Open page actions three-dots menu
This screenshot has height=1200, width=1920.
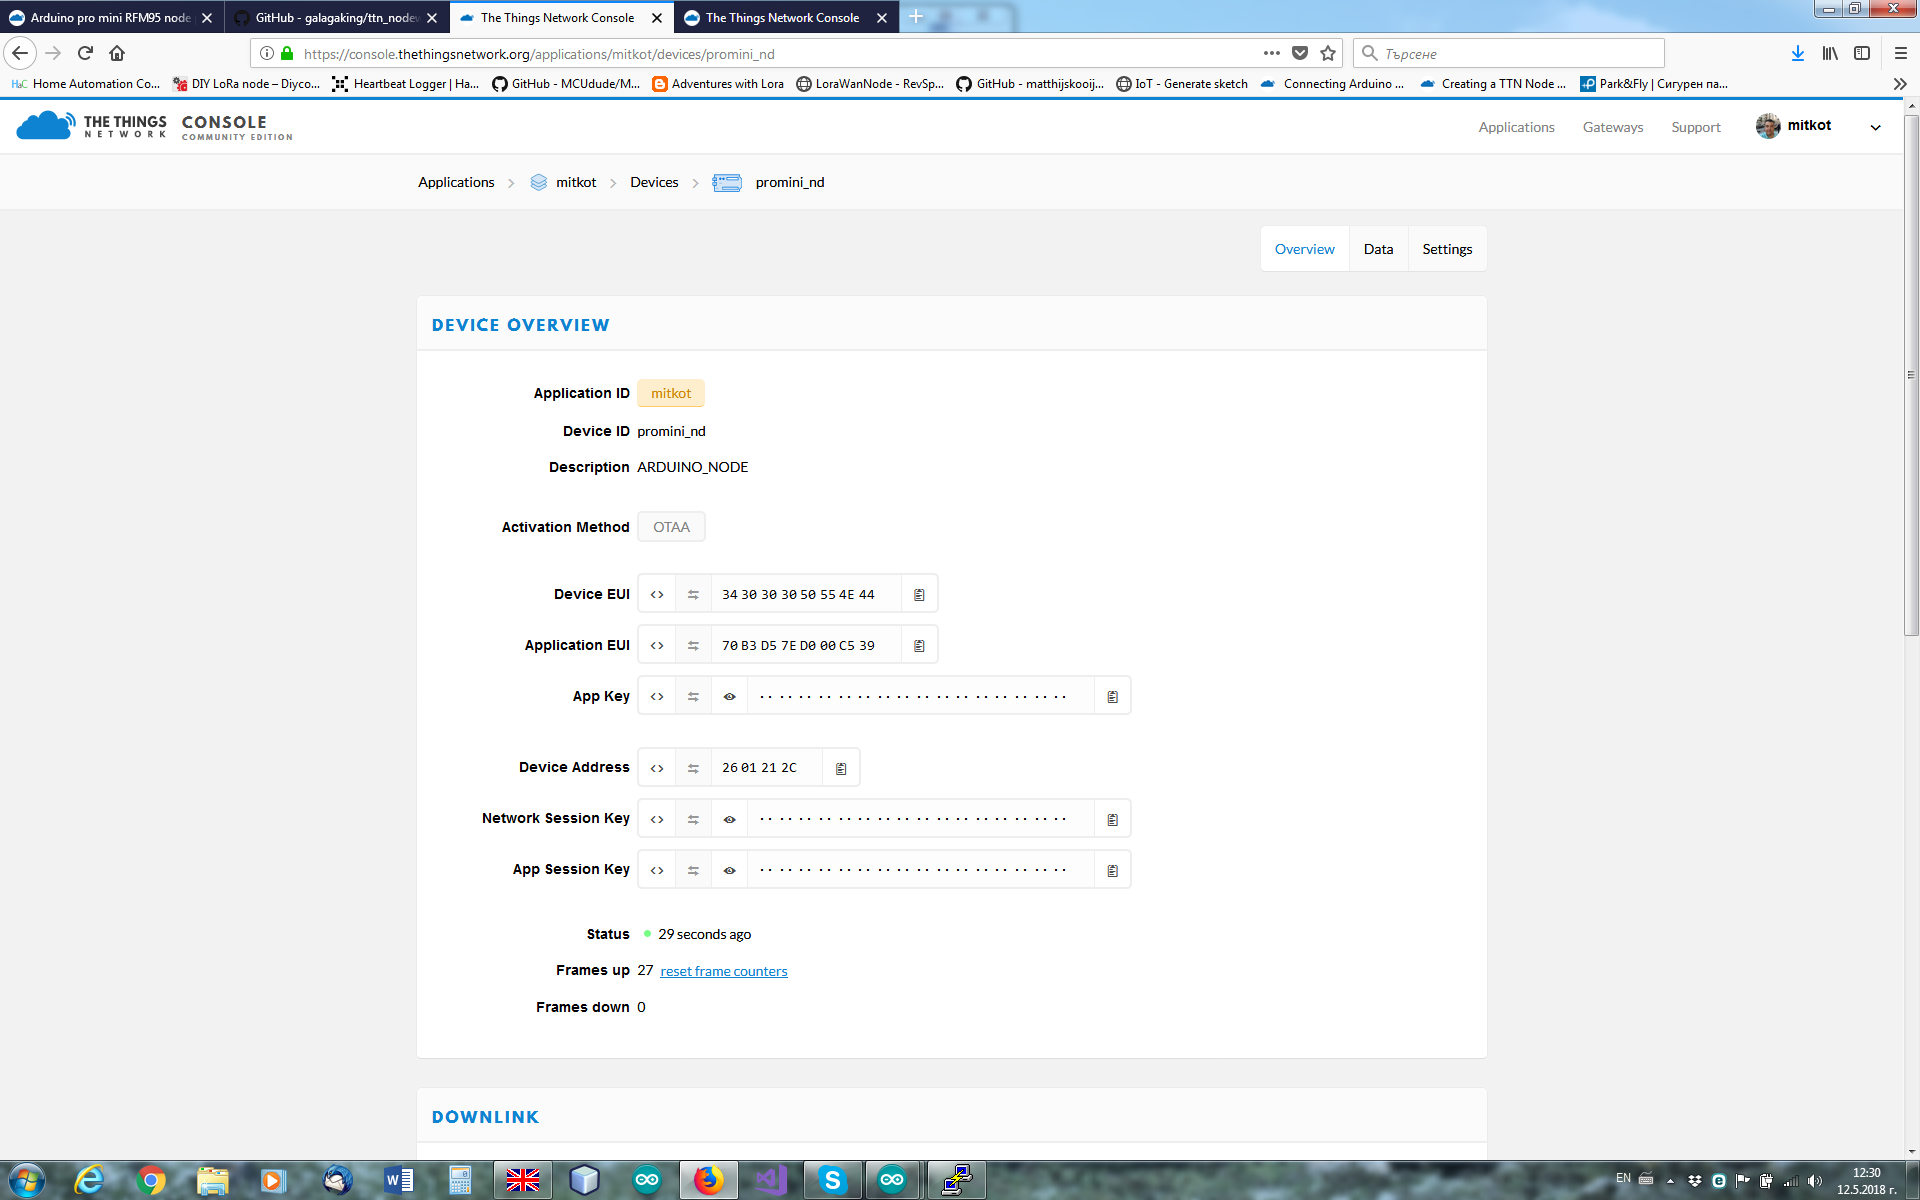tap(1272, 53)
